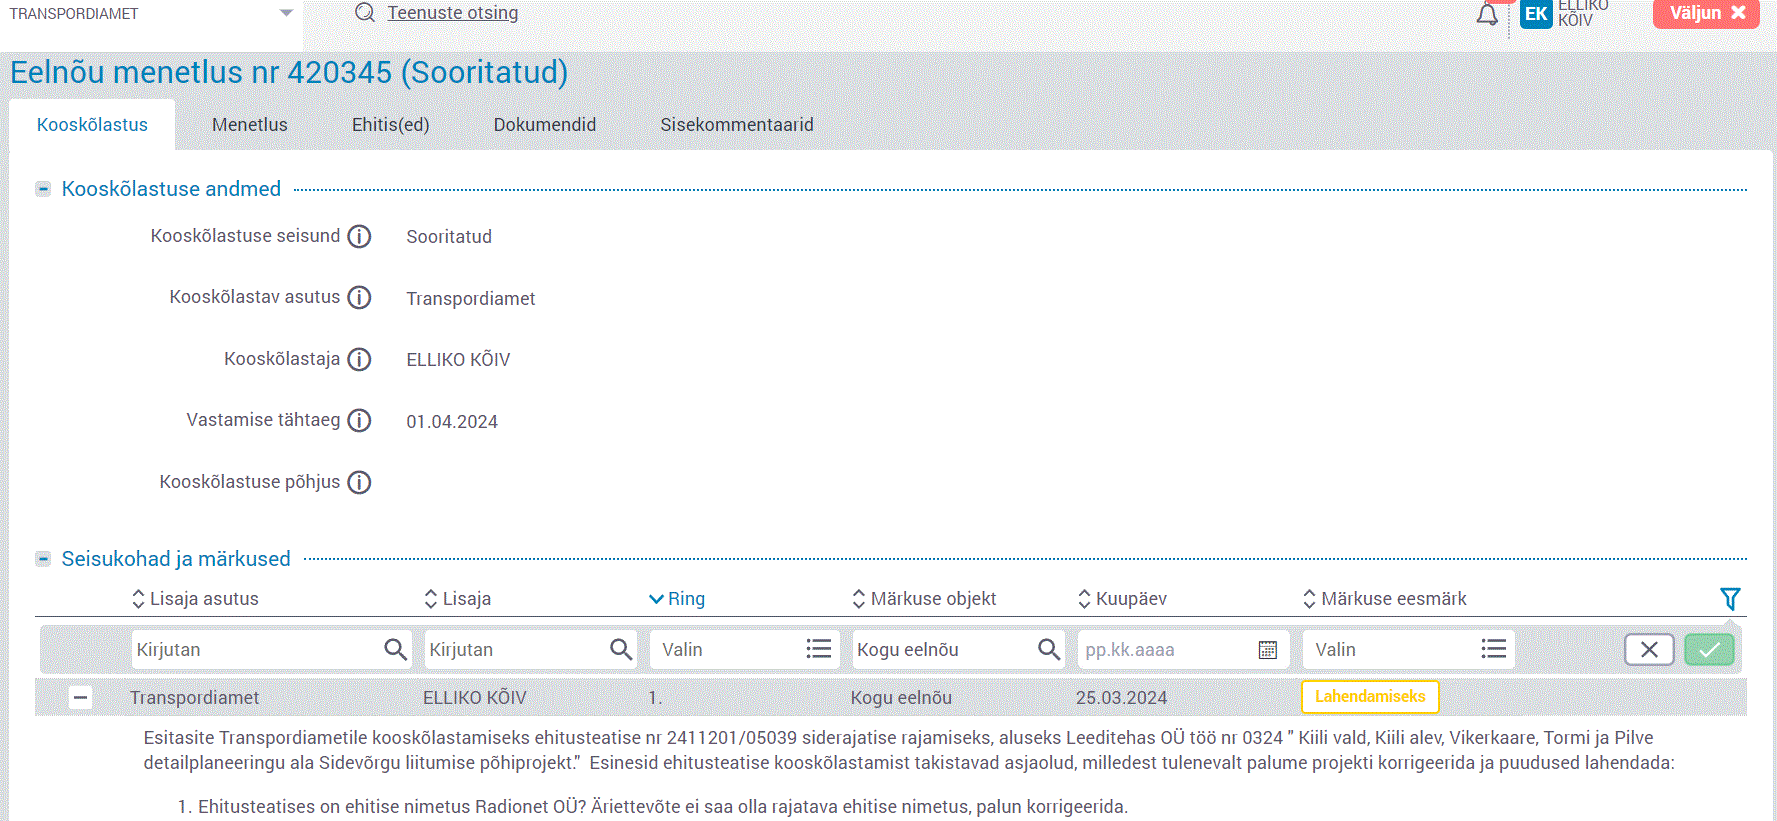The height and width of the screenshot is (821, 1777).
Task: Switch to the Menetlus tab
Action: (250, 125)
